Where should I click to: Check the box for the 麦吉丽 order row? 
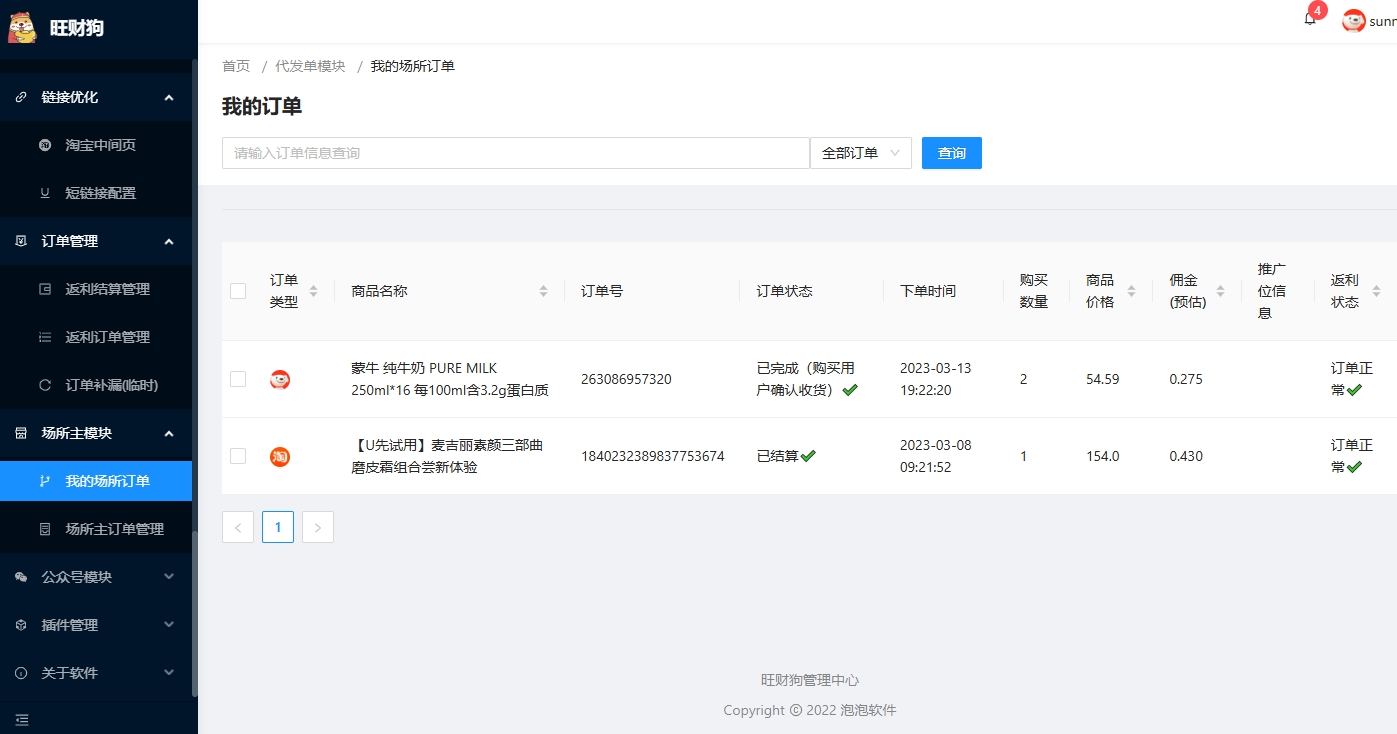(238, 456)
